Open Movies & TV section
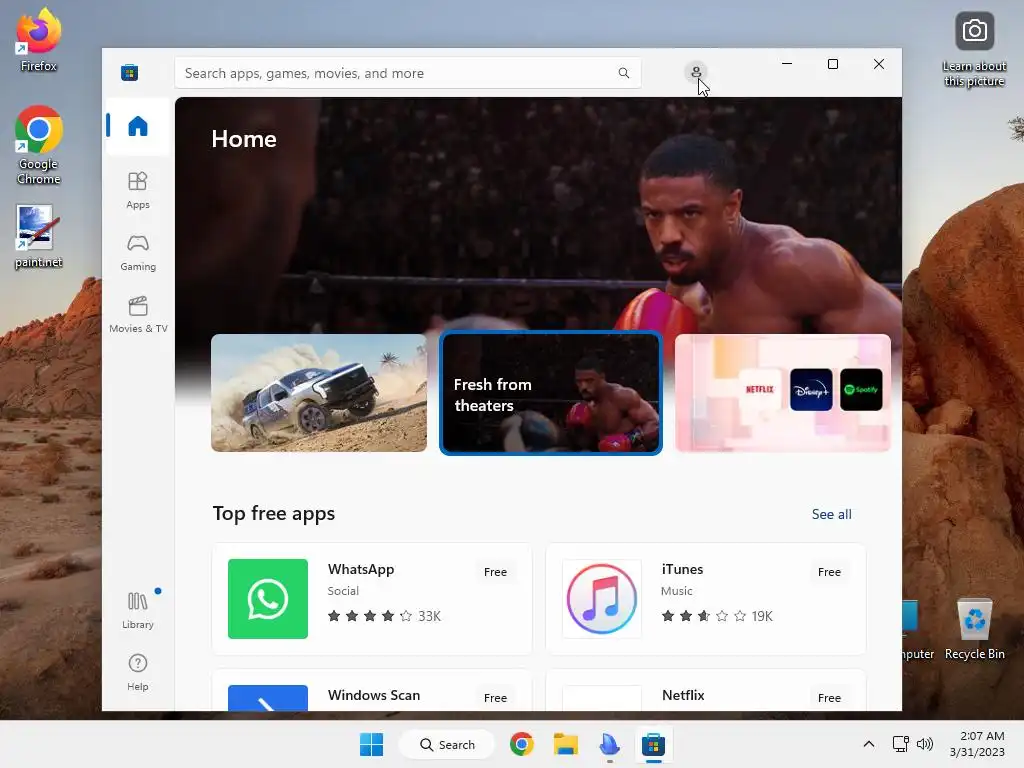This screenshot has width=1024, height=768. click(x=138, y=315)
